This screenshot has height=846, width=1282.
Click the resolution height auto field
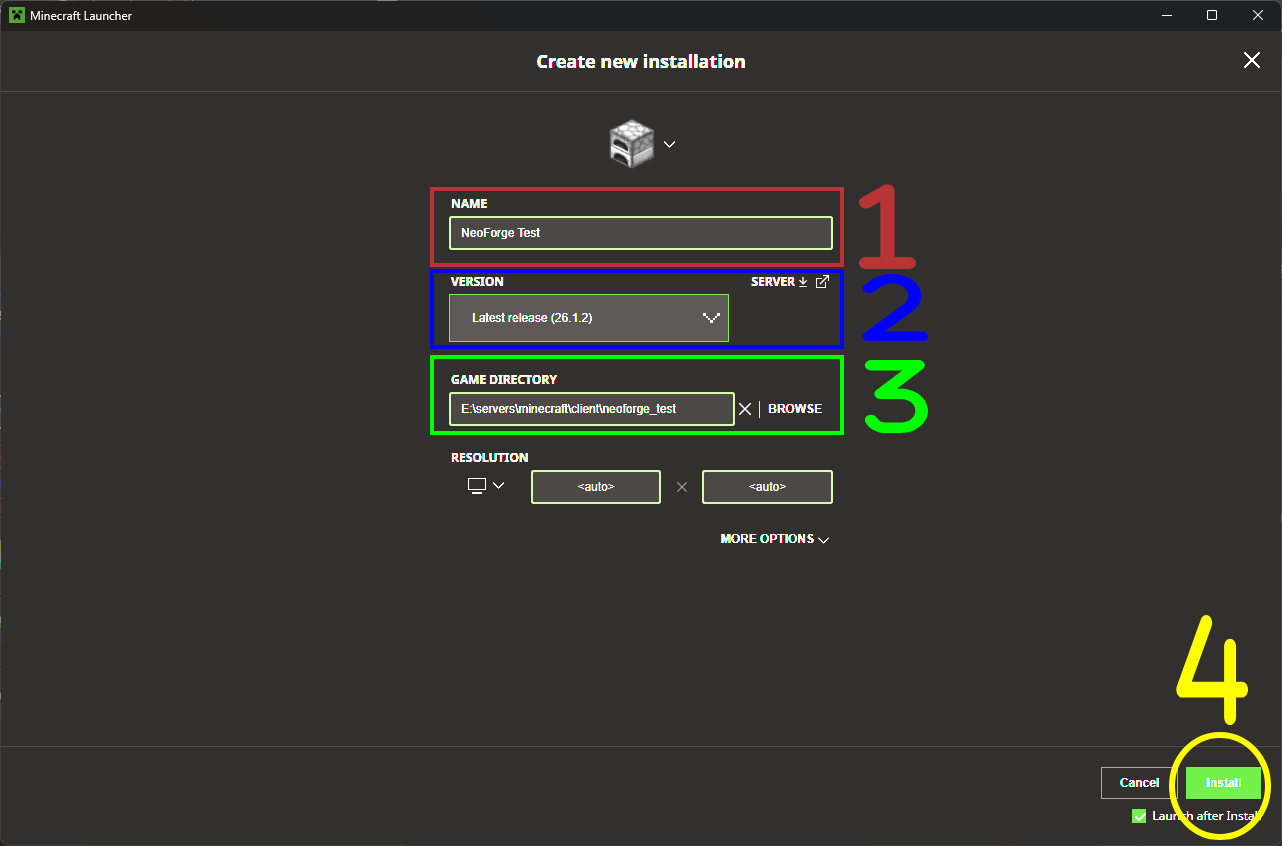(x=767, y=487)
